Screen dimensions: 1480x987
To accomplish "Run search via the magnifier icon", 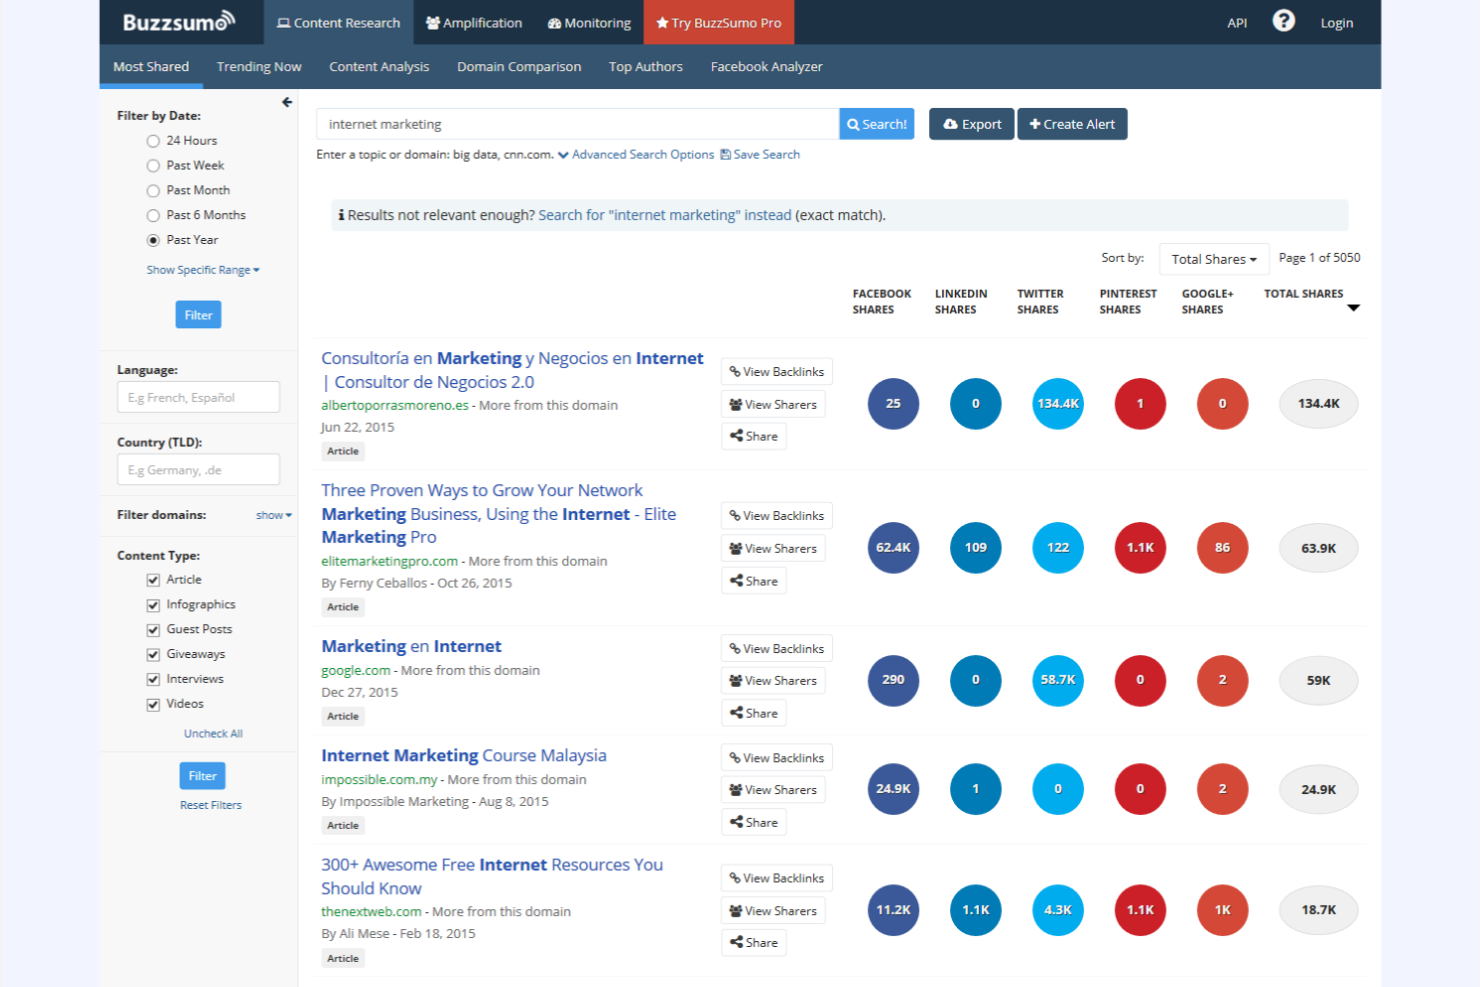I will [x=852, y=123].
